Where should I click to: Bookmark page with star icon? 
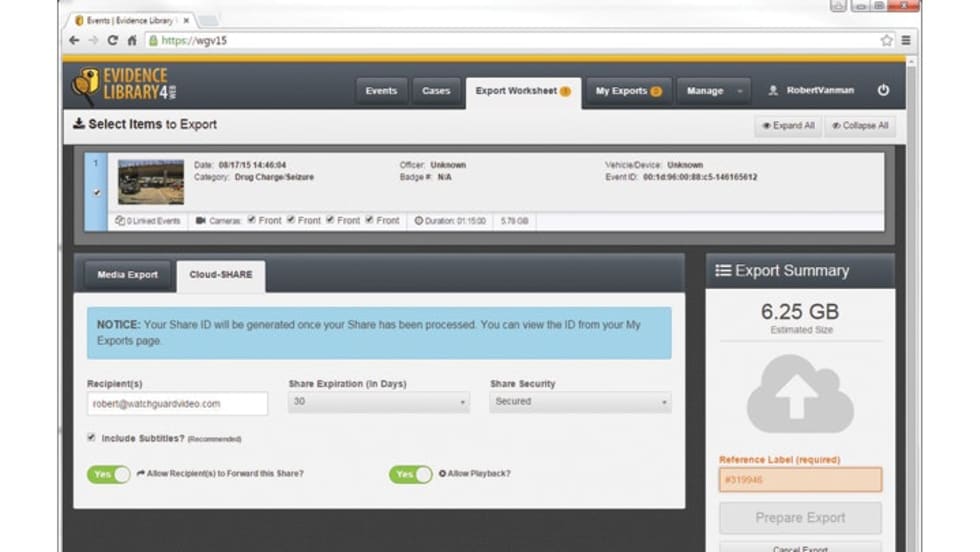pos(886,41)
